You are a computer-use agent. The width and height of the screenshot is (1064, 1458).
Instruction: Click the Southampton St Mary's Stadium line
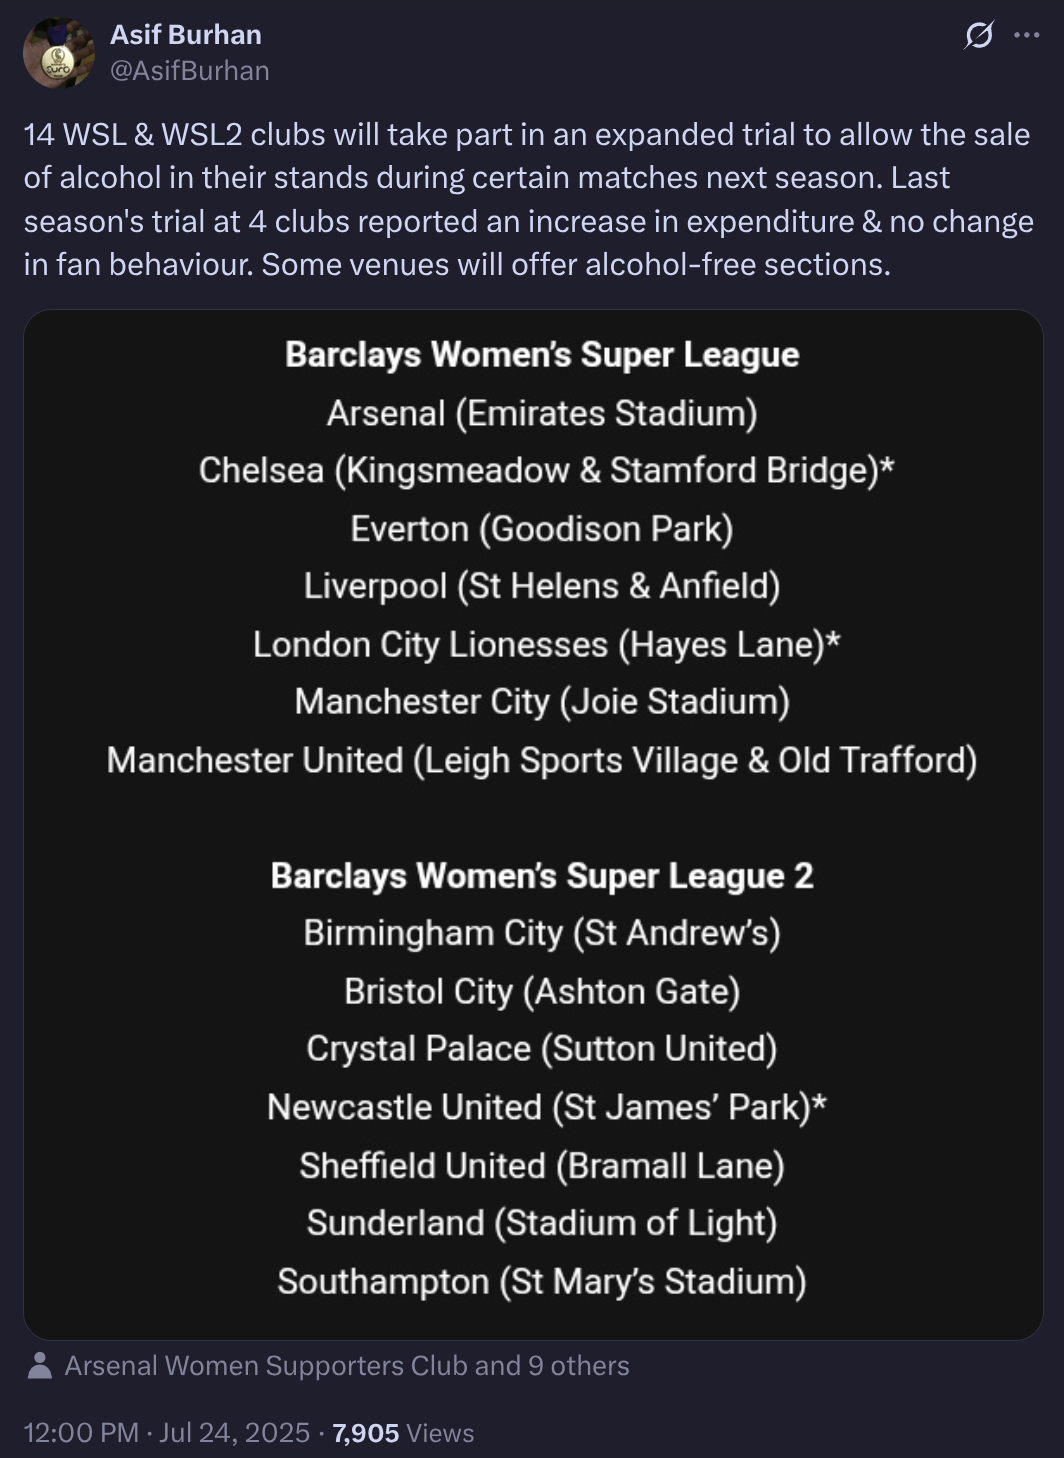(x=542, y=1282)
